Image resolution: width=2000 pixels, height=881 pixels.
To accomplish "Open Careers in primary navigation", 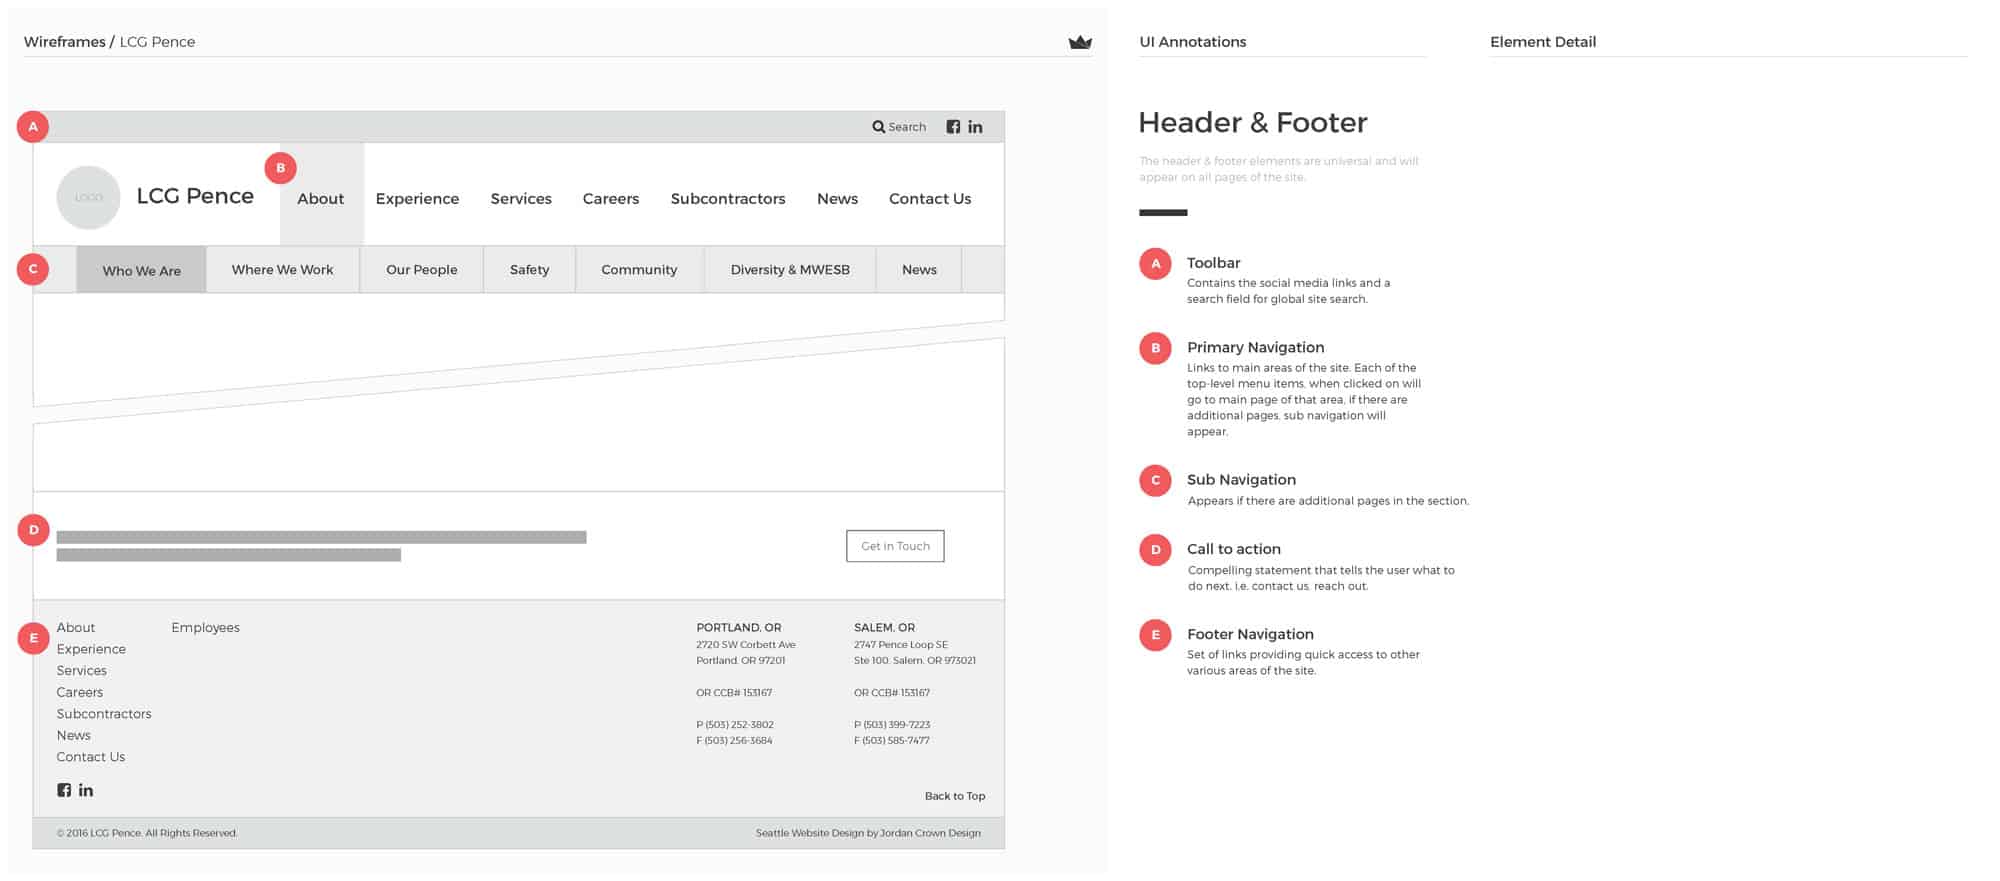I will click(x=611, y=199).
